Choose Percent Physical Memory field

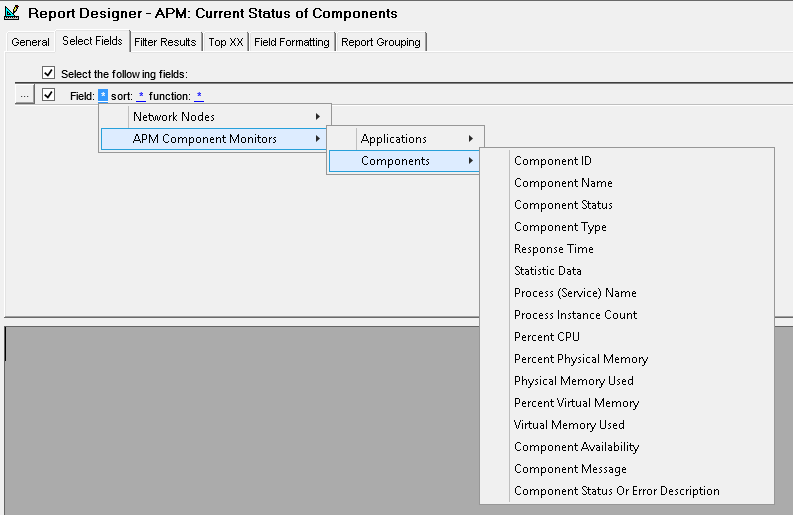pos(627,359)
